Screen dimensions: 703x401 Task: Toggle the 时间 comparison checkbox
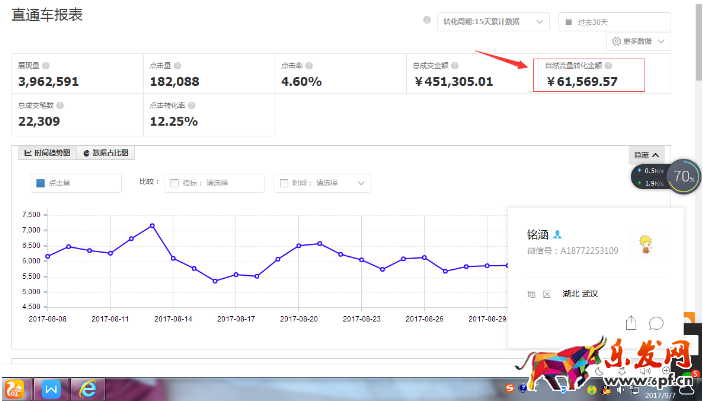(x=285, y=183)
